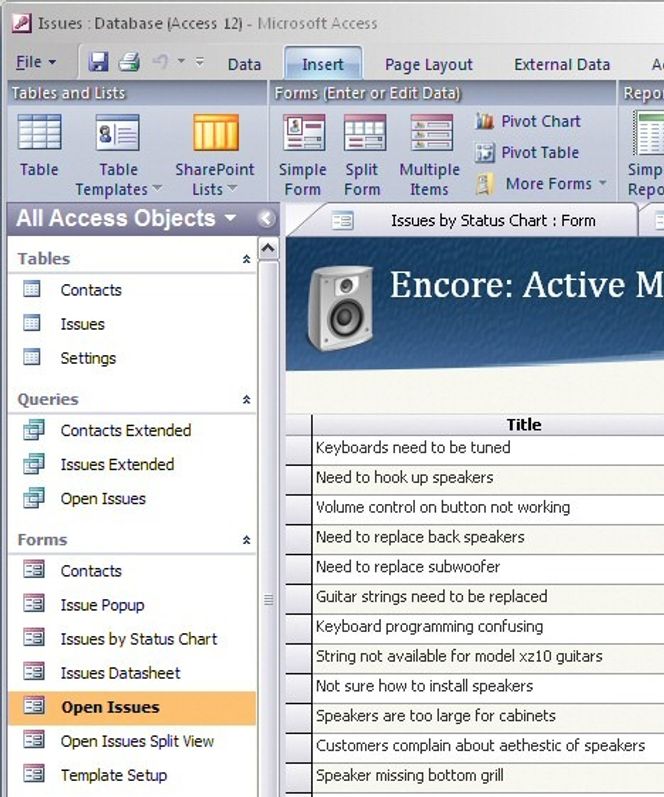
Task: Open the Template Setup form
Action: click(x=114, y=775)
